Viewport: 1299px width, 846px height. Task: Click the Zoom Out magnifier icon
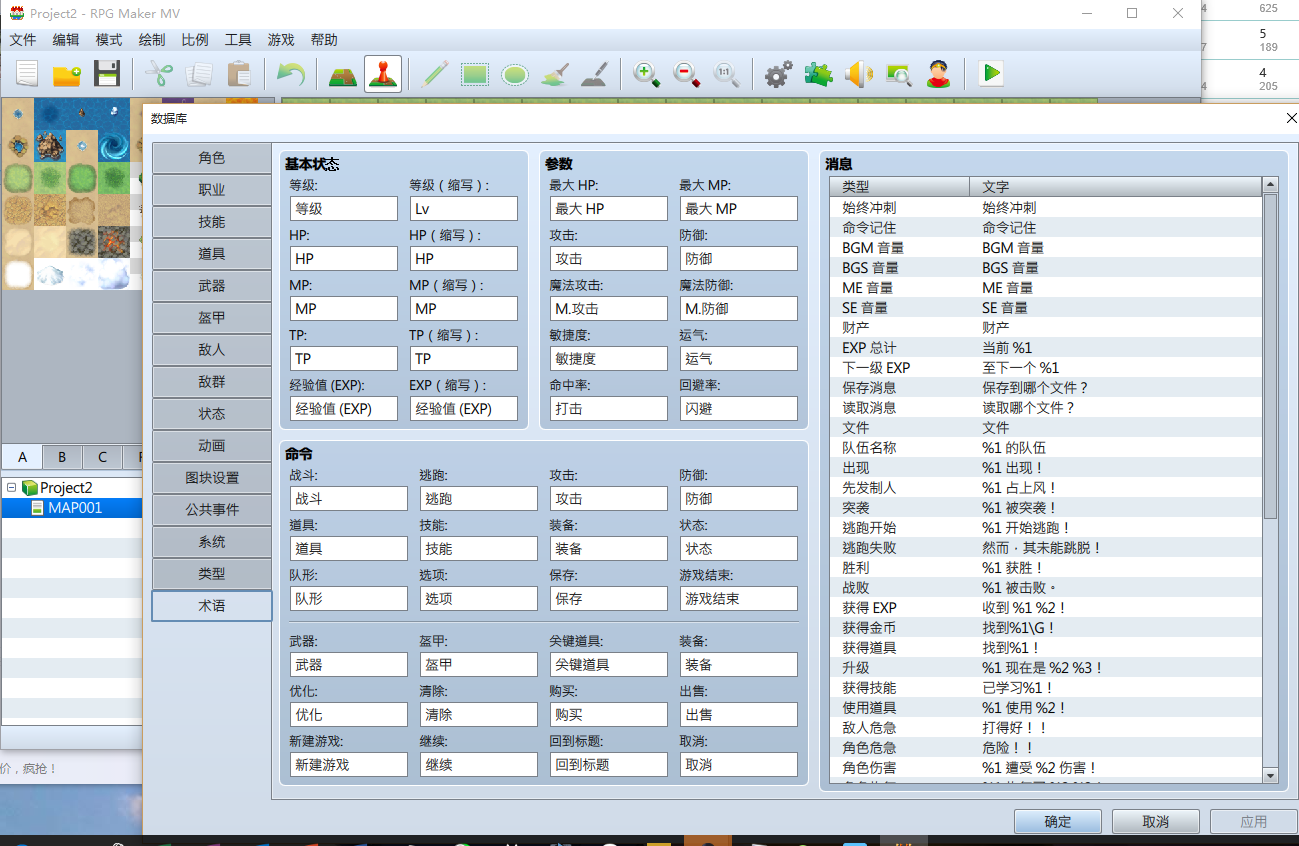pos(687,74)
